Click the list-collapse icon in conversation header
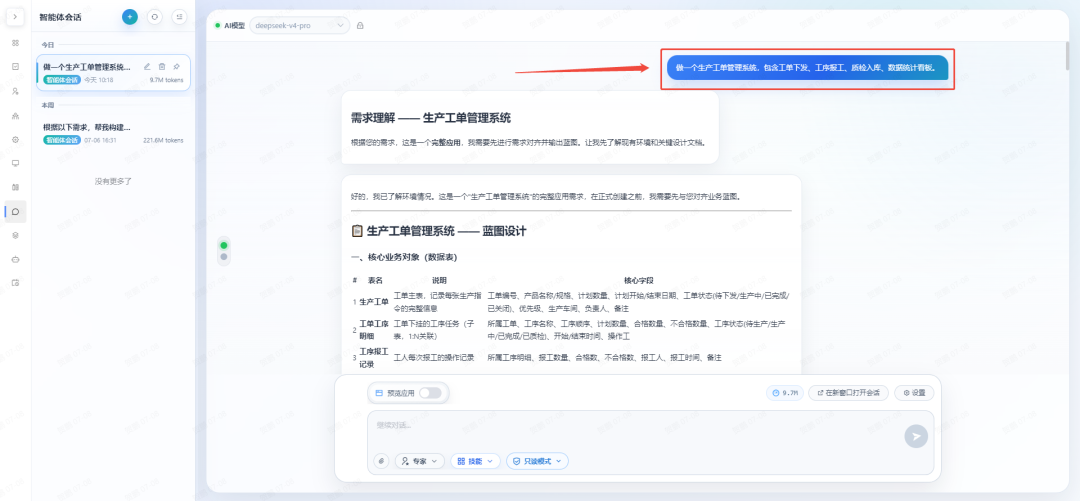The height and width of the screenshot is (501, 1080). click(x=179, y=17)
